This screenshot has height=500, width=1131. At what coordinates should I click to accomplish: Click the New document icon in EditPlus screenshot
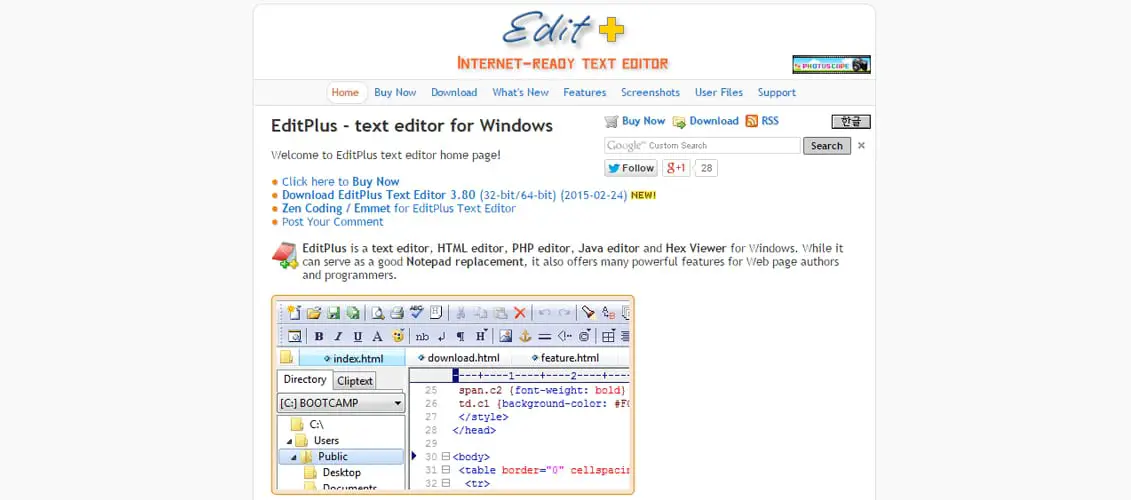pyautogui.click(x=294, y=312)
